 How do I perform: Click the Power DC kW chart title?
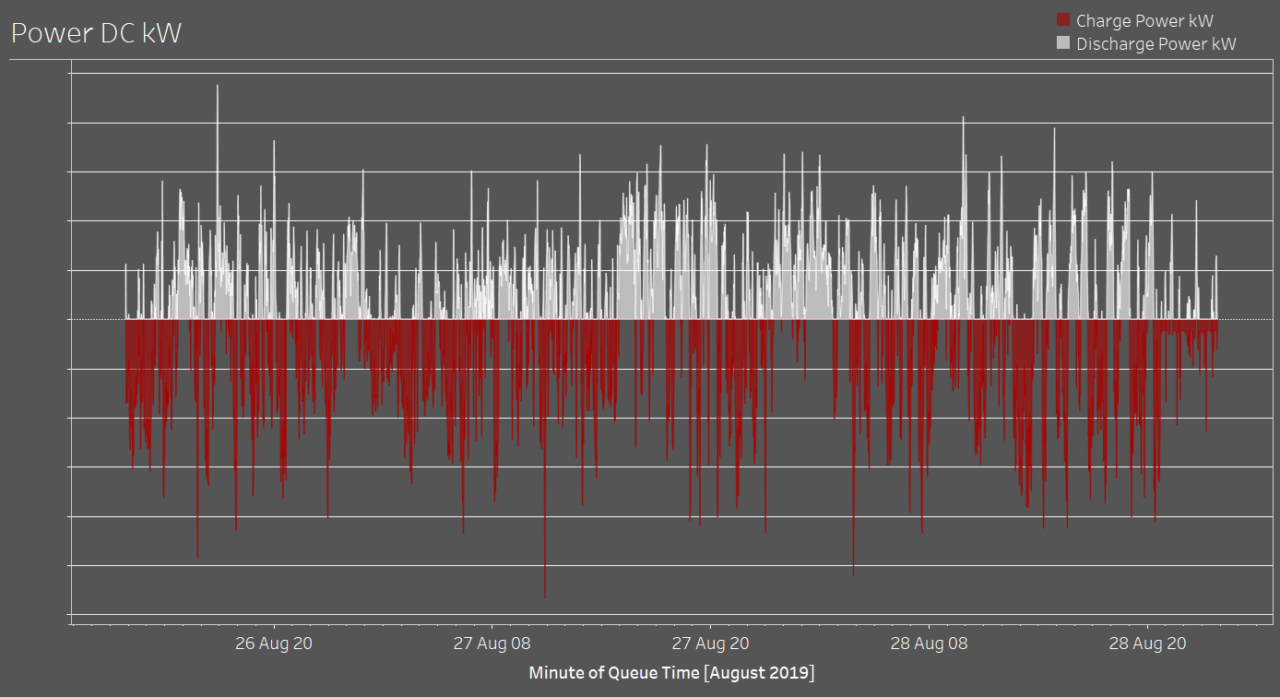click(x=96, y=33)
